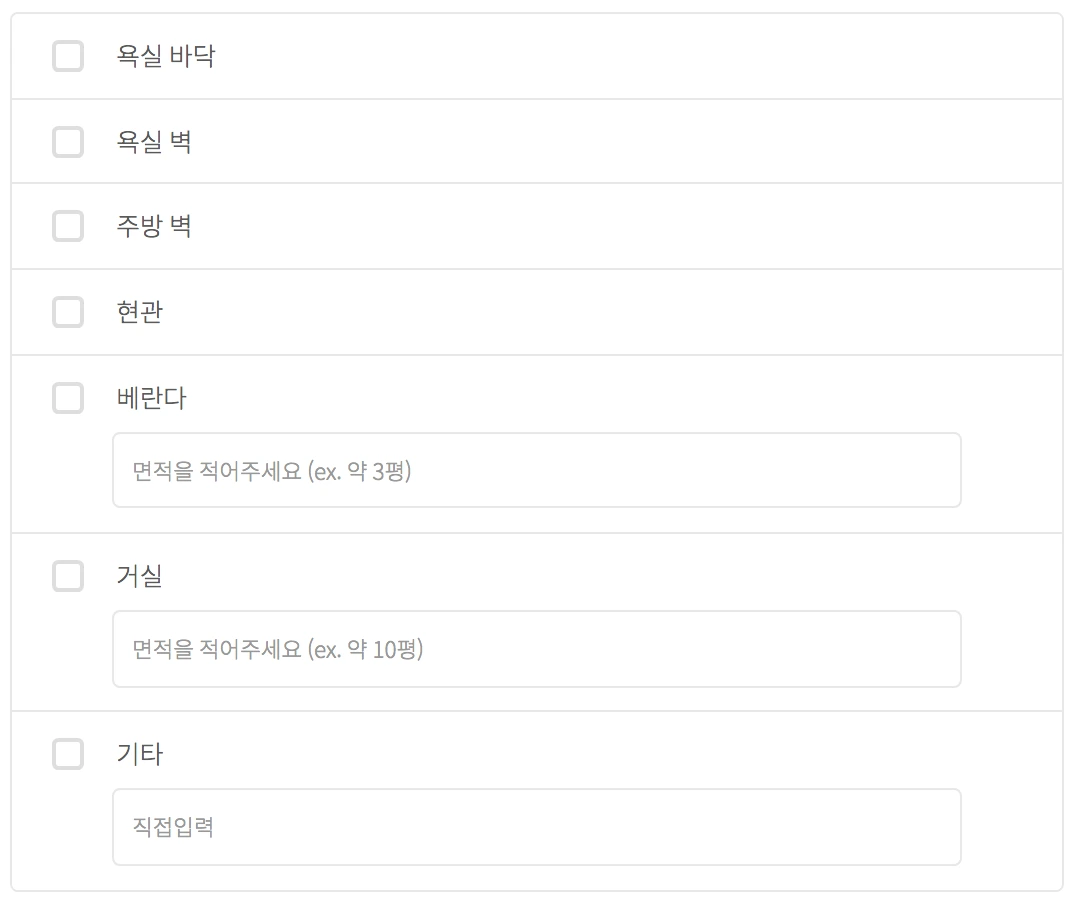The image size is (1076, 904).
Task: Check the 욕실 벽 checkbox
Action: coord(67,142)
